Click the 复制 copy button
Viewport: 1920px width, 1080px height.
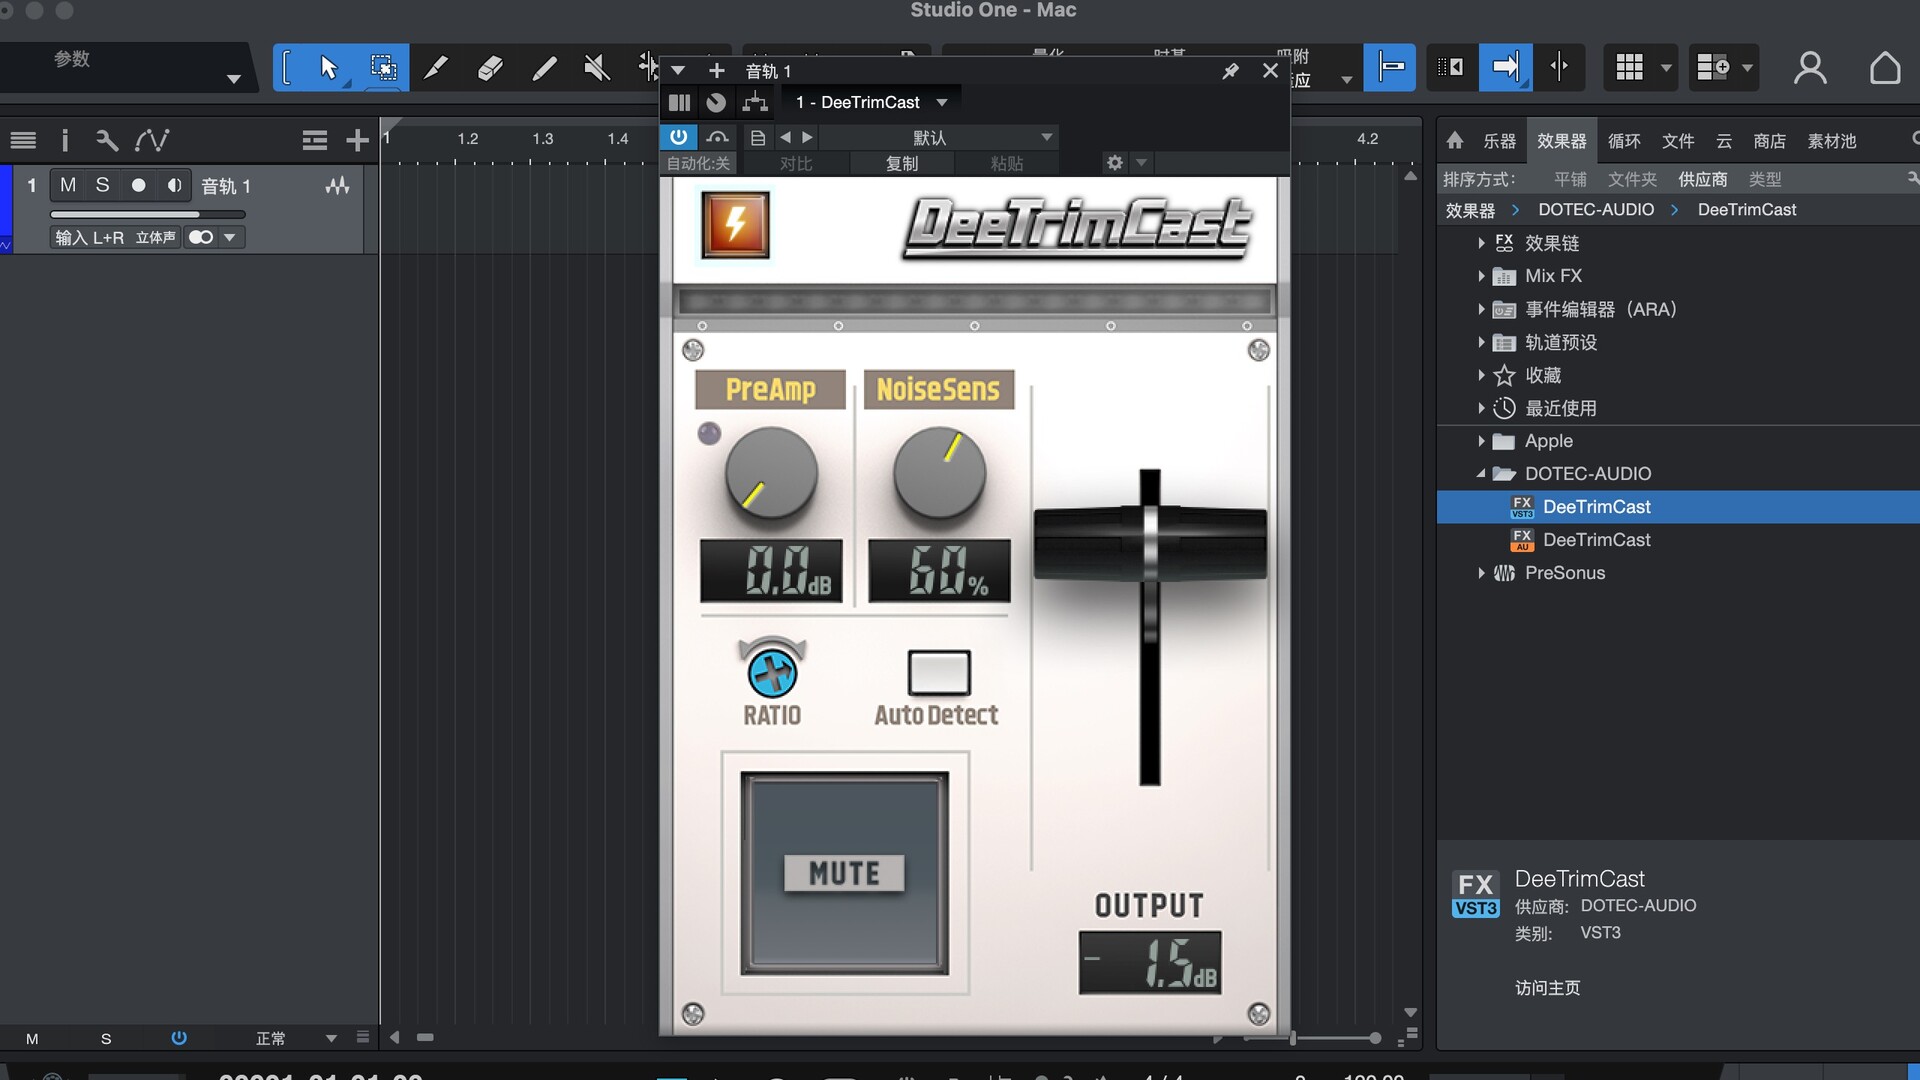902,163
